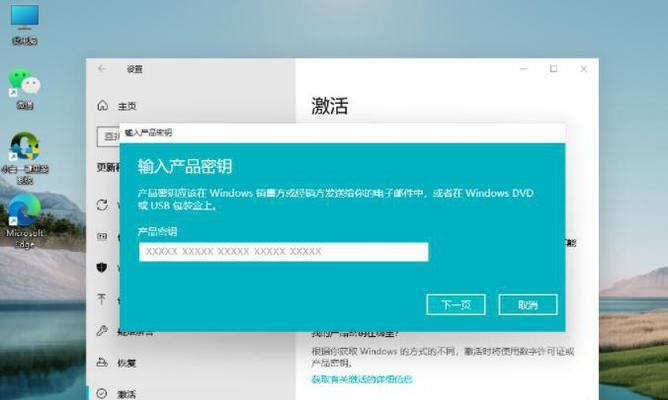Open the This PC desktop icon

(x=25, y=24)
